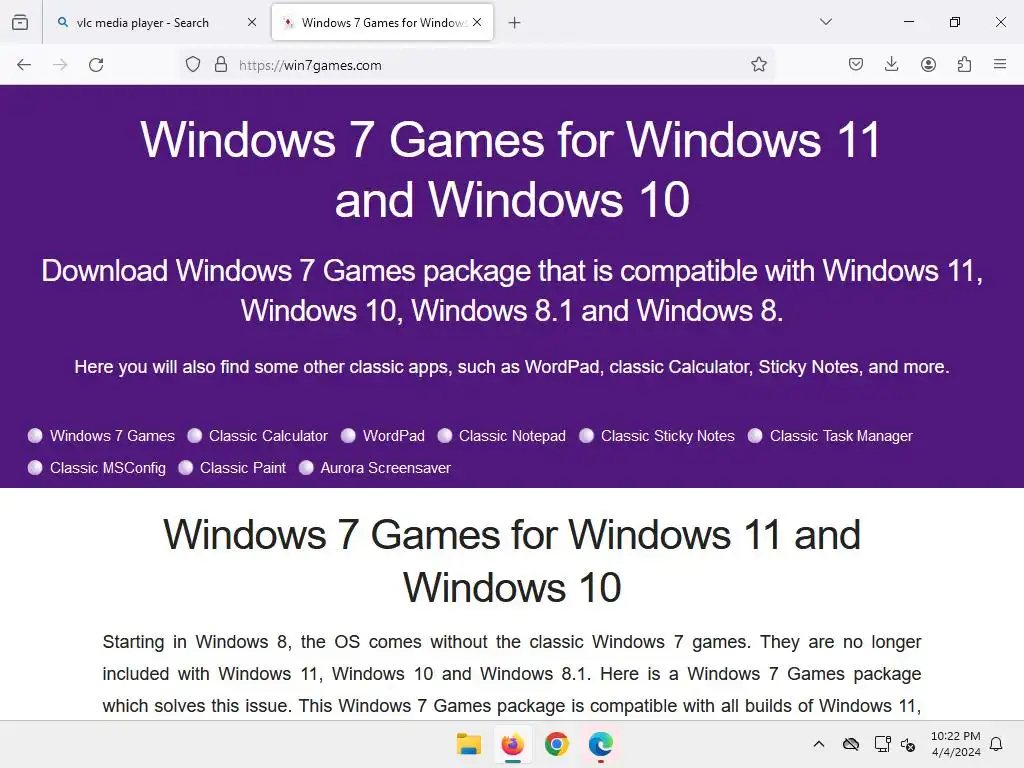Click Firefox icon in taskbar

(x=513, y=744)
